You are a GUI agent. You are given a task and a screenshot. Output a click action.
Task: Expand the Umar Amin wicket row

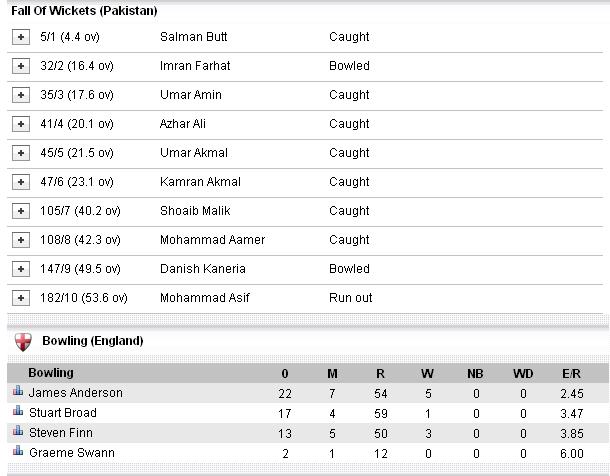coord(21,95)
